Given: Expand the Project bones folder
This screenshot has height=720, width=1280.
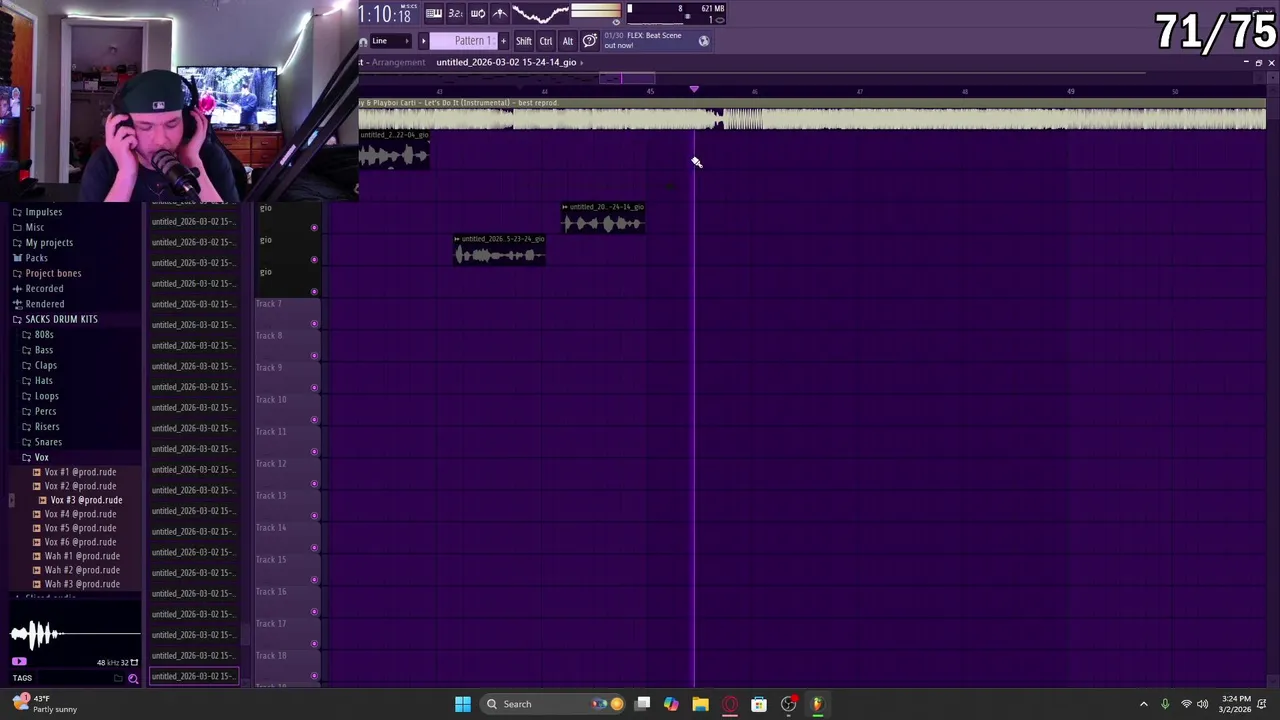Looking at the screenshot, I should (53, 273).
